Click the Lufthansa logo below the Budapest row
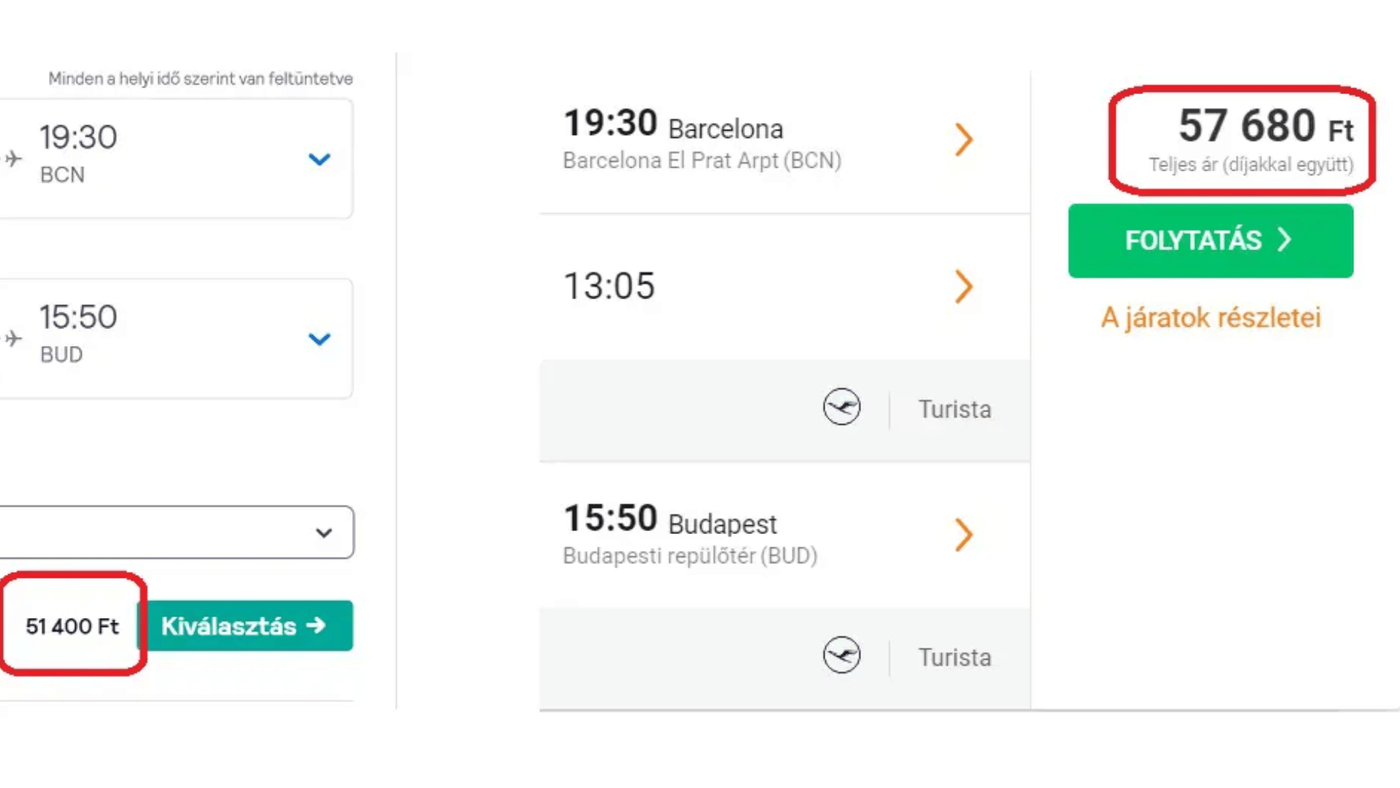The height and width of the screenshot is (788, 1400). [x=842, y=656]
